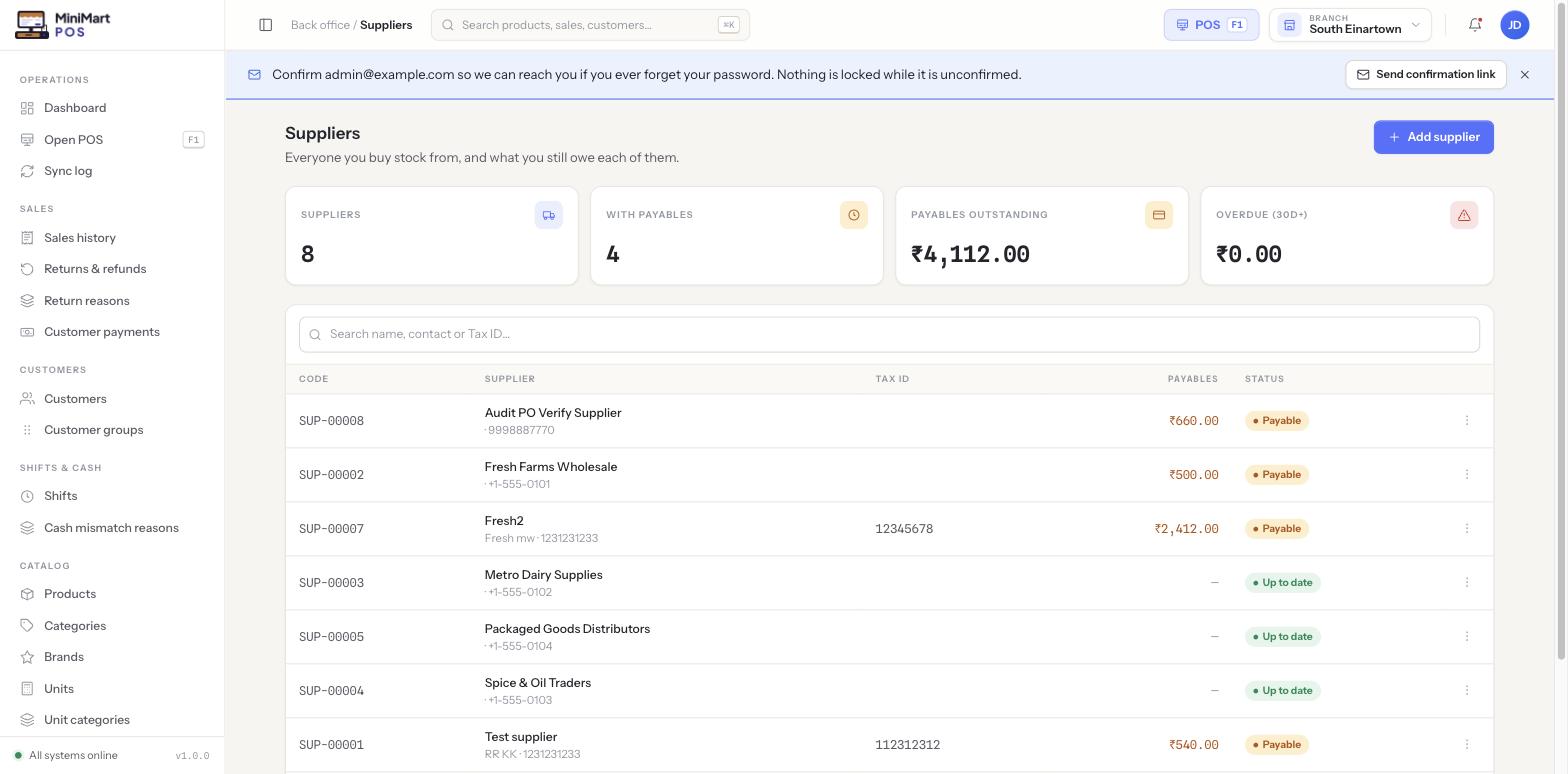
Task: Click the global product search field
Action: (x=590, y=25)
